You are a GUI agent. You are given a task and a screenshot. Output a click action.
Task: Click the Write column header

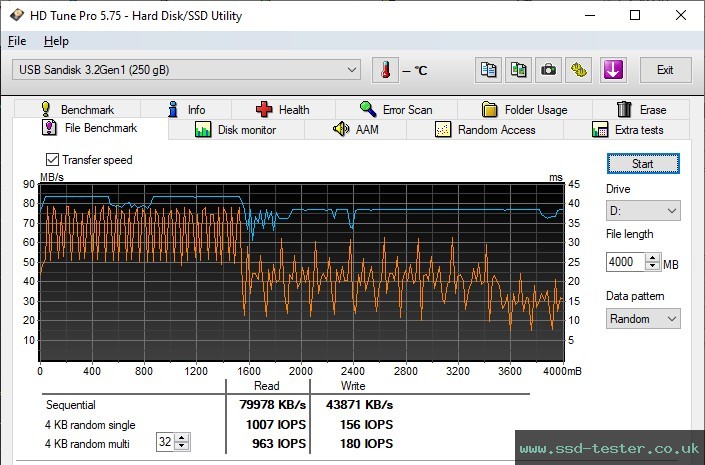tap(353, 386)
